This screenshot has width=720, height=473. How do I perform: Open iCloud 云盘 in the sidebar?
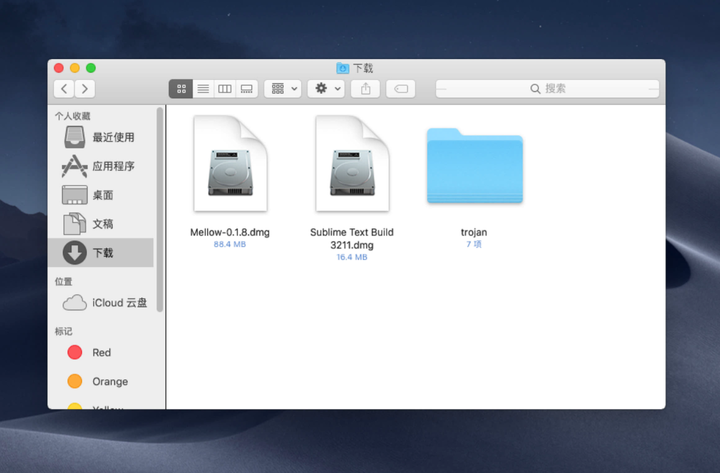pyautogui.click(x=119, y=303)
